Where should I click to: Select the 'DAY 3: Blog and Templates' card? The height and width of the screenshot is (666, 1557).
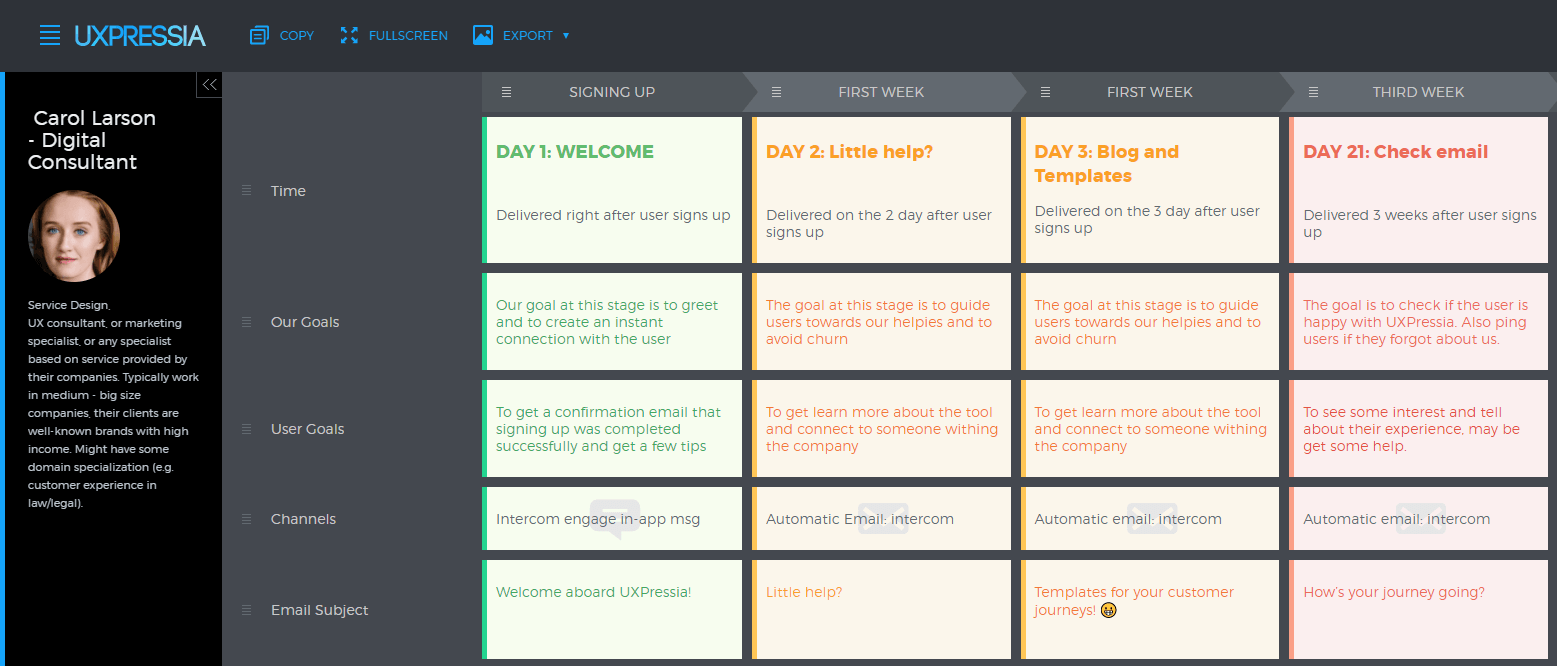(x=1150, y=190)
